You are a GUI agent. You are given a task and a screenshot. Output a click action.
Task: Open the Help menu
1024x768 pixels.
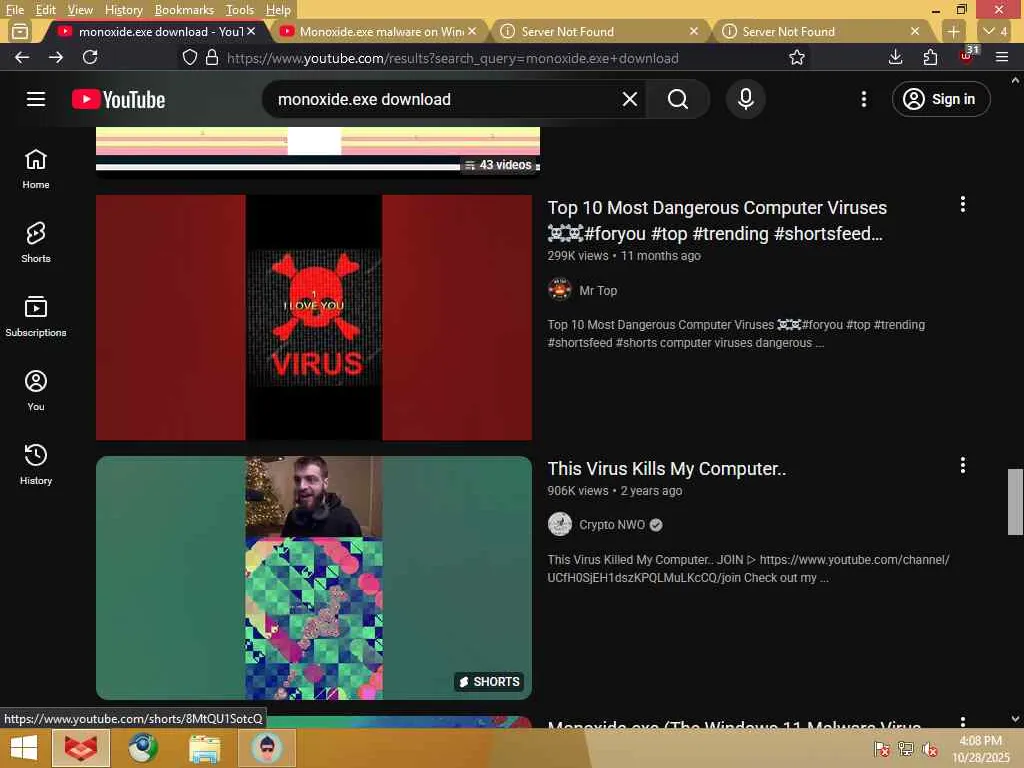278,10
